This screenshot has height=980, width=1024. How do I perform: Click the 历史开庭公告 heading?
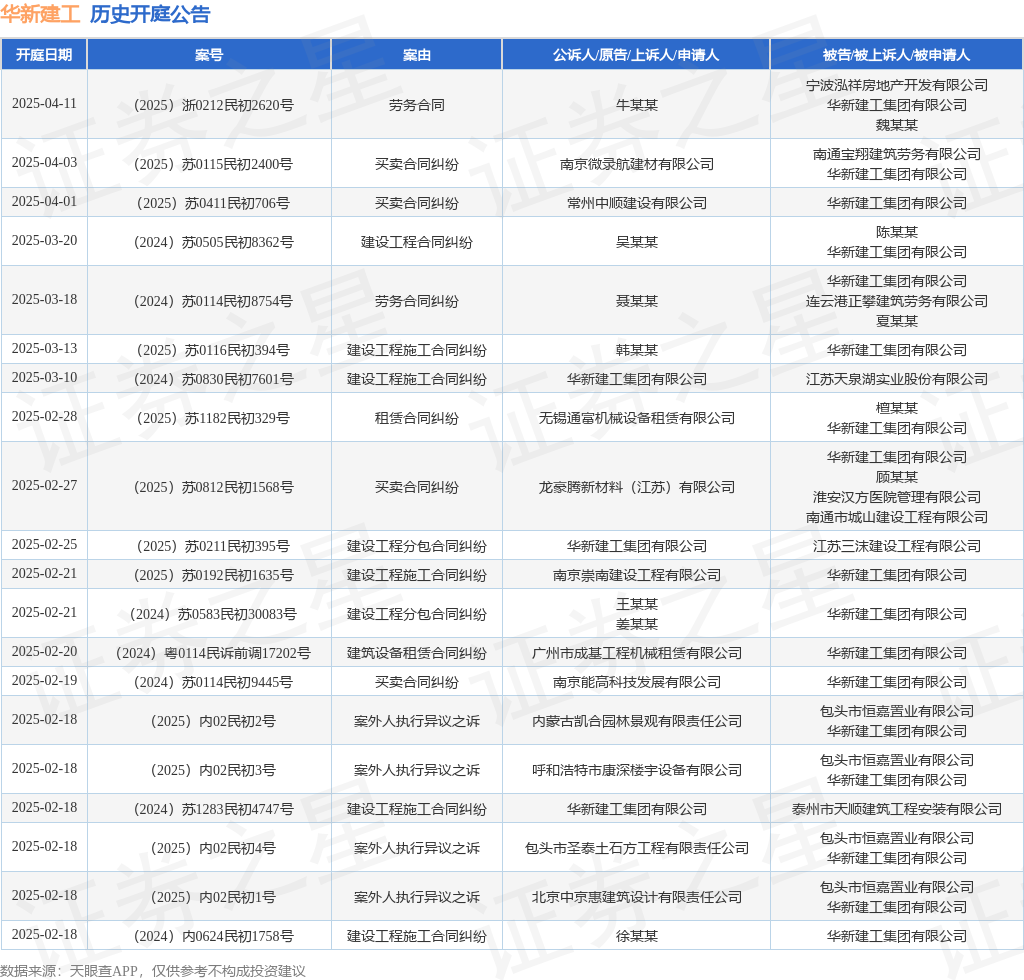pyautogui.click(x=150, y=14)
